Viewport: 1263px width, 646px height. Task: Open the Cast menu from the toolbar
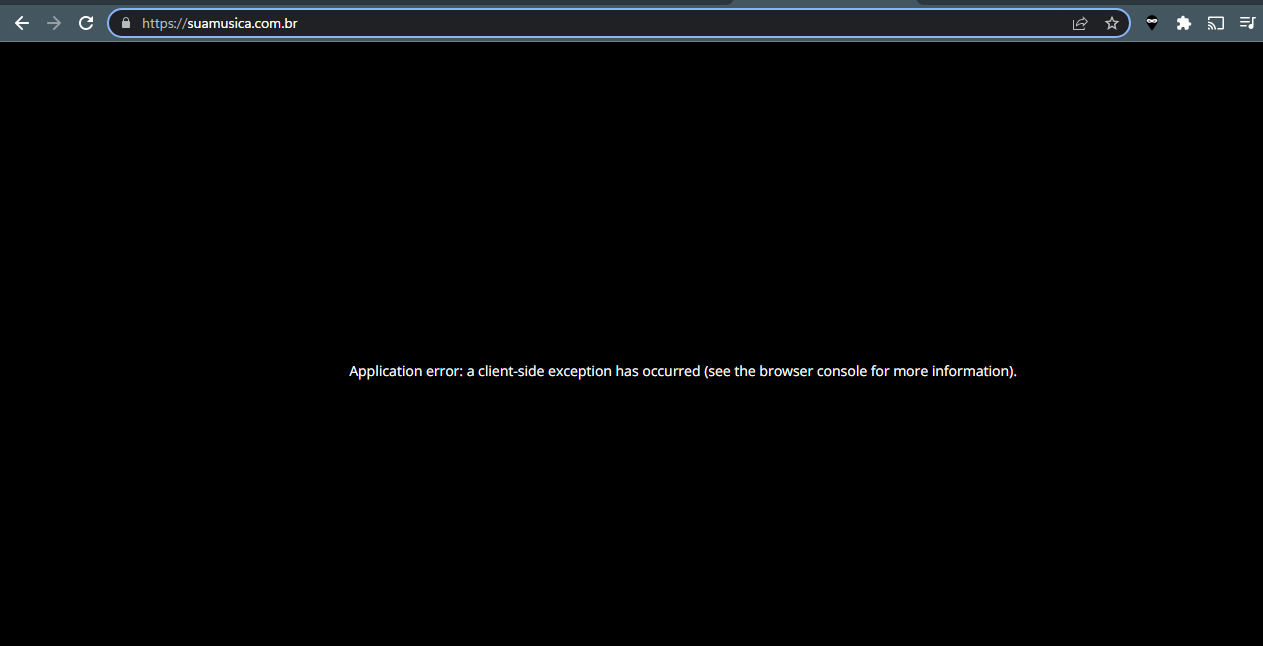(1215, 22)
